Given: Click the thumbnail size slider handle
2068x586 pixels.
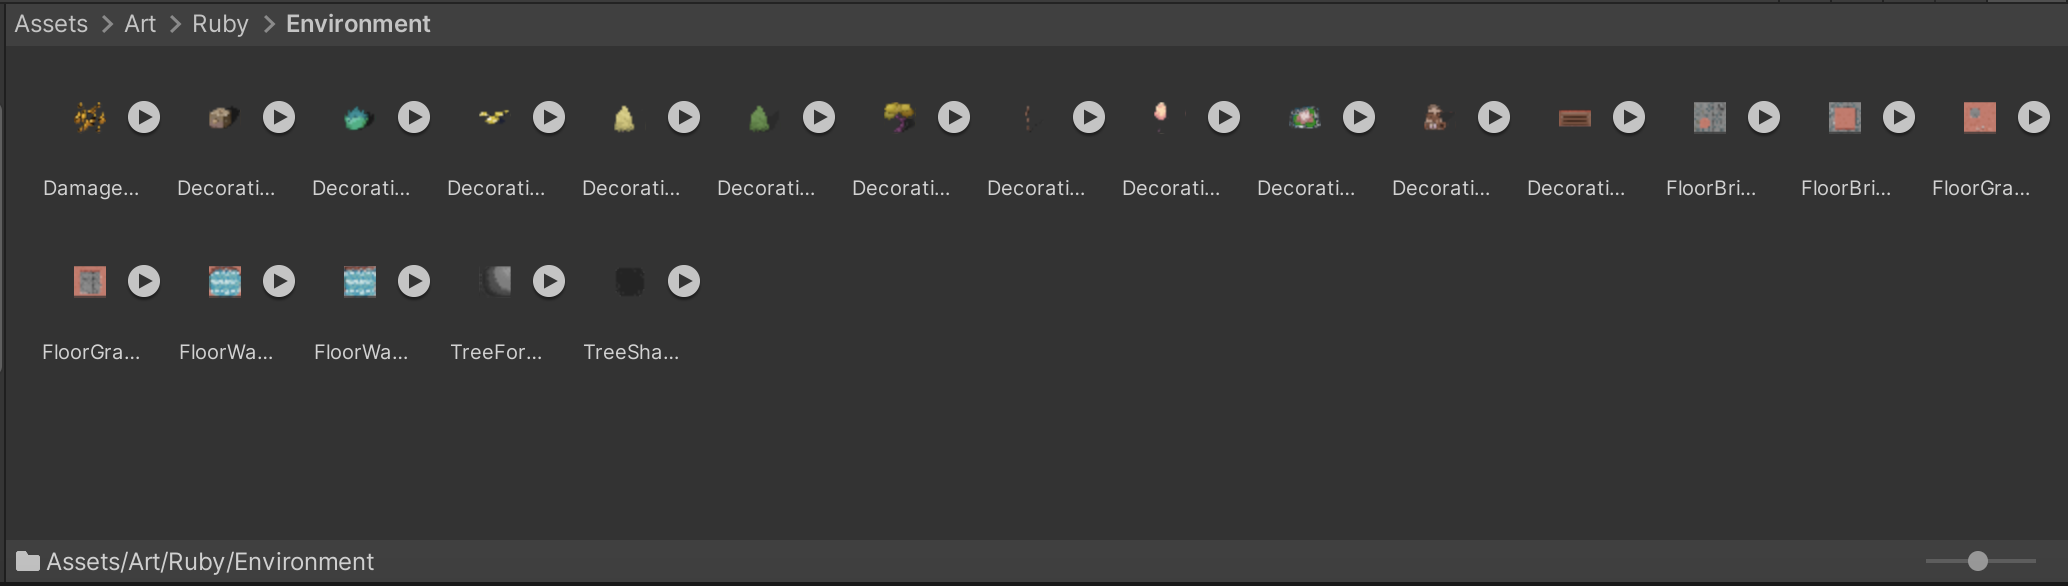Looking at the screenshot, I should [1977, 561].
